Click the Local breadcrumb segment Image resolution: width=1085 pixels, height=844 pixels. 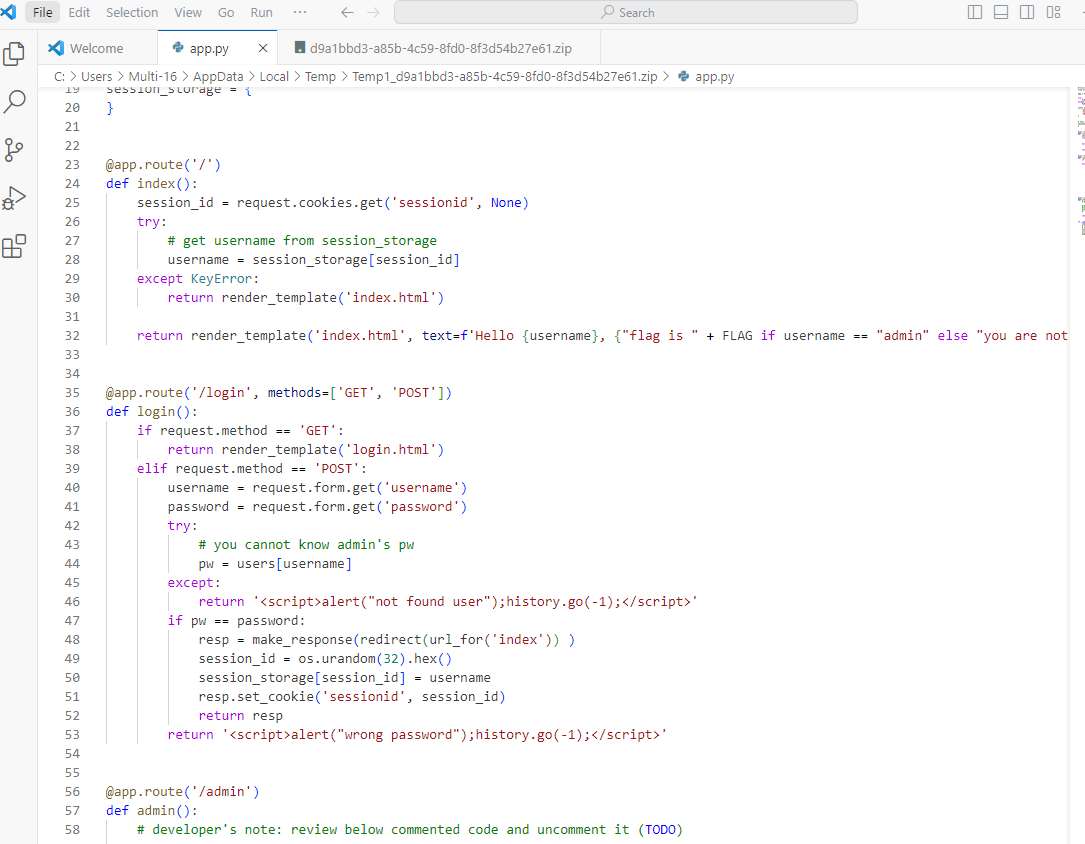click(x=274, y=76)
